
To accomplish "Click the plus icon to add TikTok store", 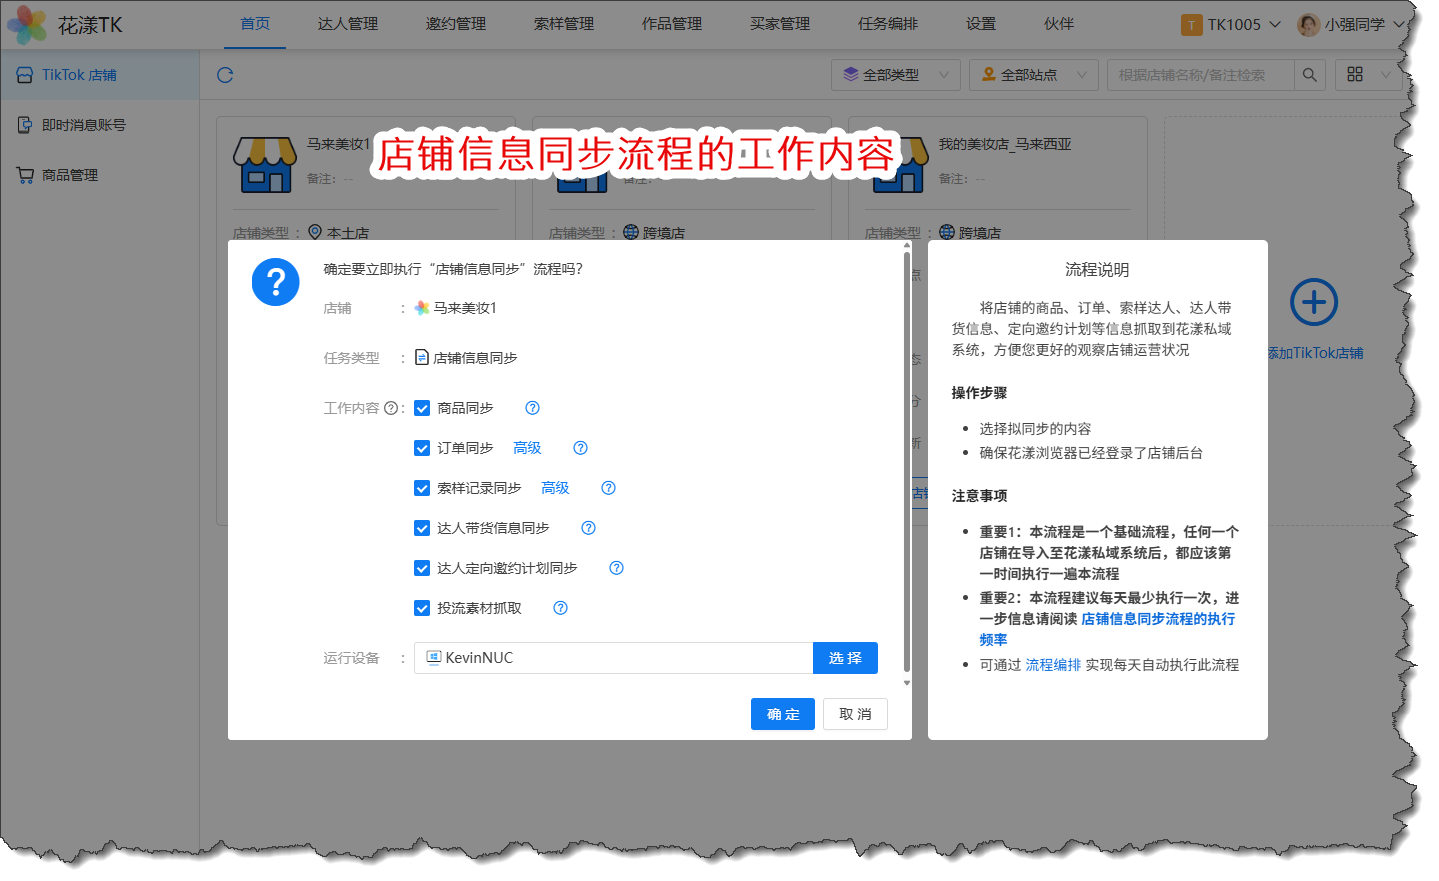I will [x=1314, y=302].
